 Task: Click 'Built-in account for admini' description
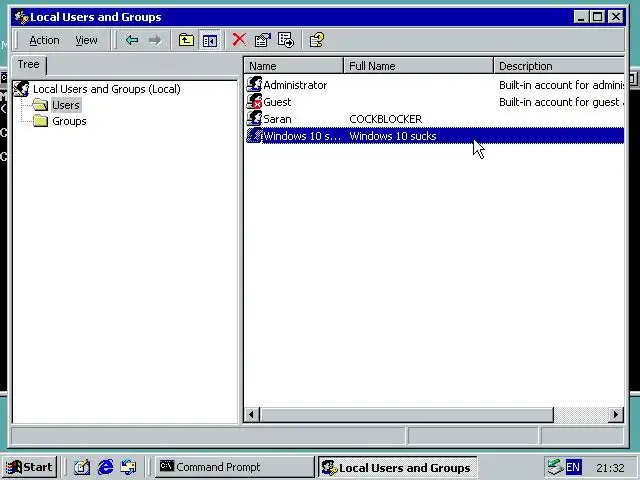(561, 85)
